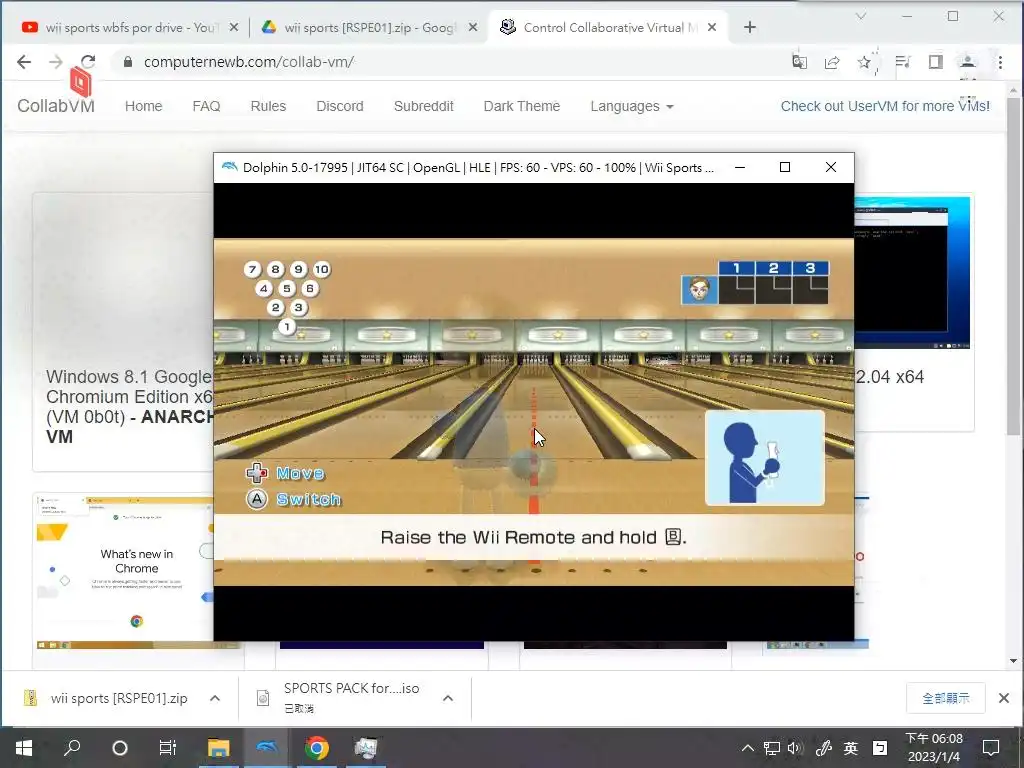The height and width of the screenshot is (768, 1024).
Task: Open the Rules nav link
Action: pos(268,106)
